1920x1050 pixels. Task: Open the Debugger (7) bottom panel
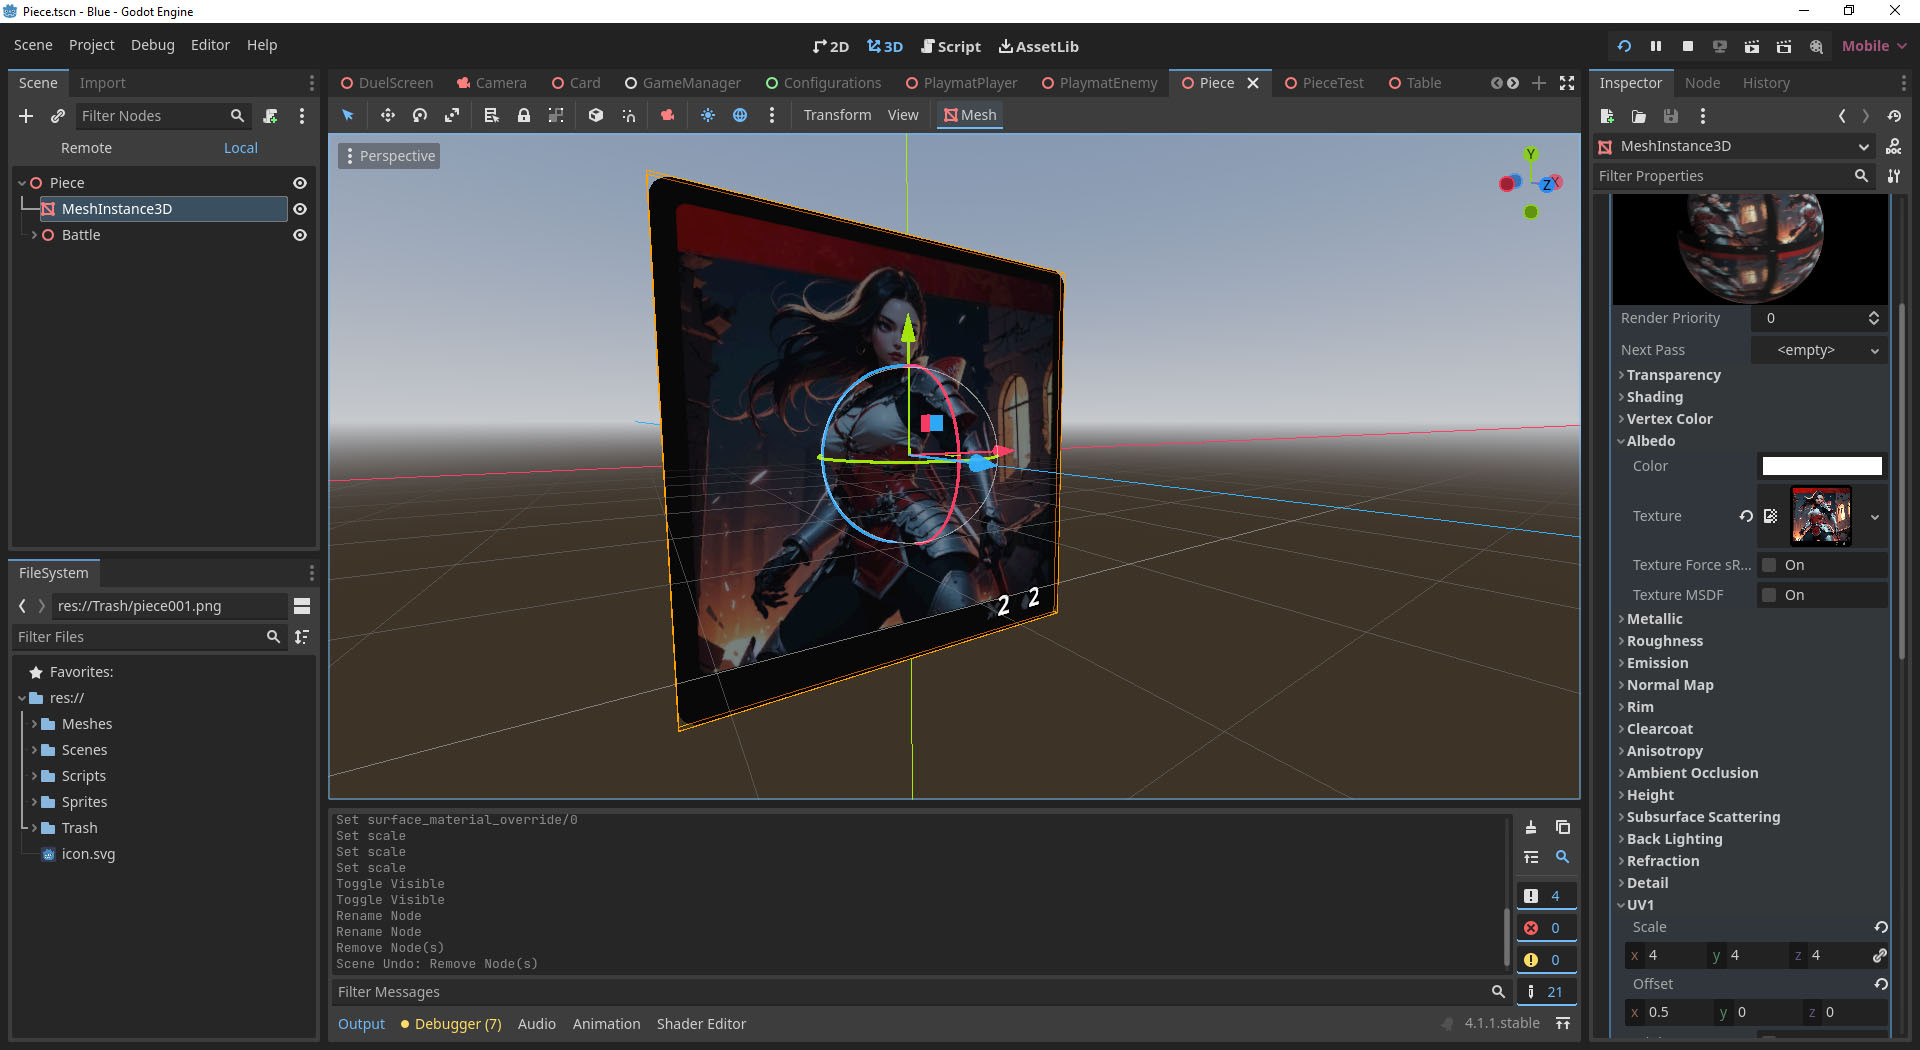point(451,1024)
